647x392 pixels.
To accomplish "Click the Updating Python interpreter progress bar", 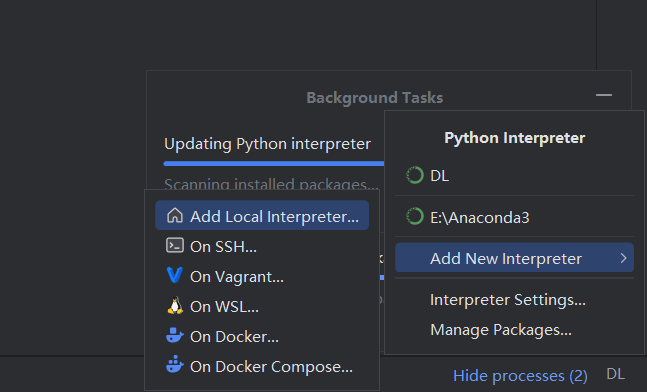I will [x=274, y=163].
